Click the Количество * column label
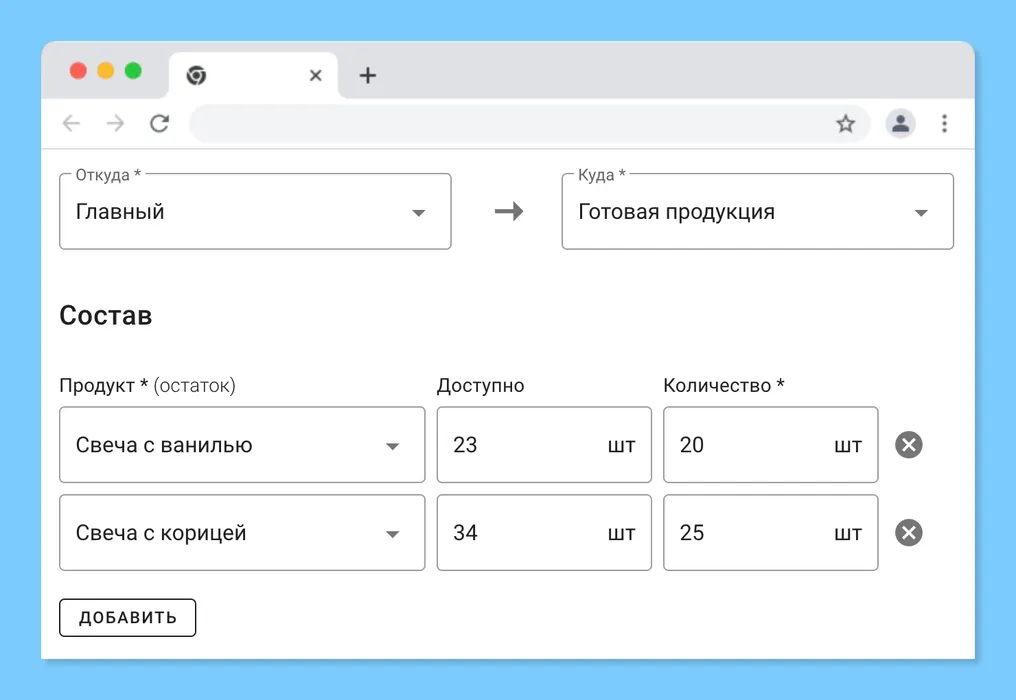The height and width of the screenshot is (700, 1016). pyautogui.click(x=724, y=386)
